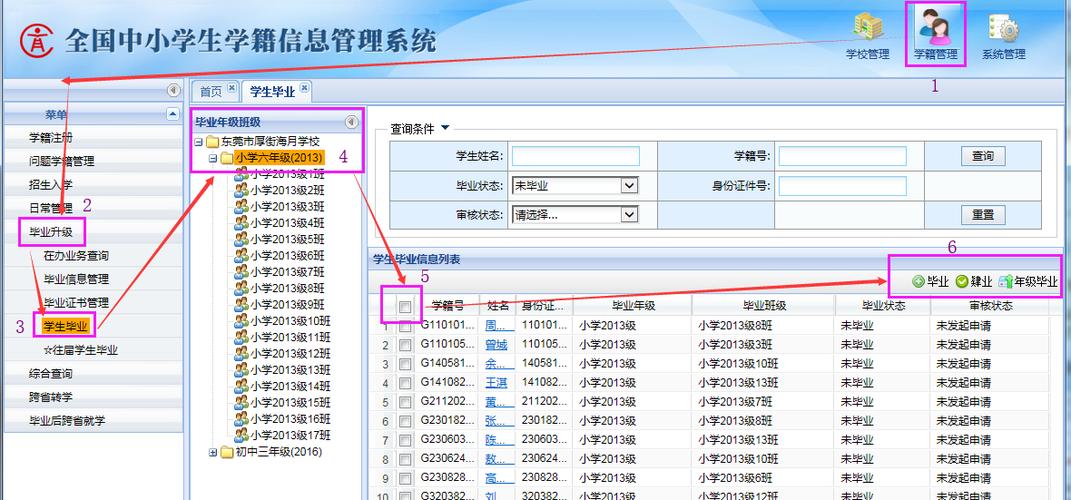1071x500 pixels.
Task: Click folder icon of 东莞市厚街海月学校
Action: 212,142
